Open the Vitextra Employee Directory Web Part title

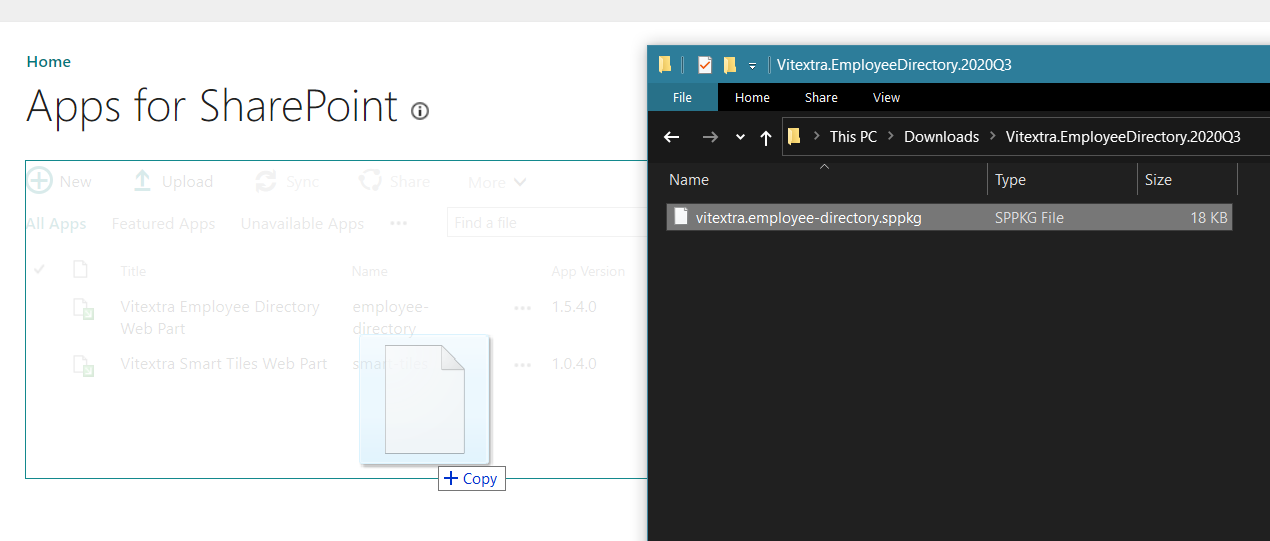click(x=220, y=318)
